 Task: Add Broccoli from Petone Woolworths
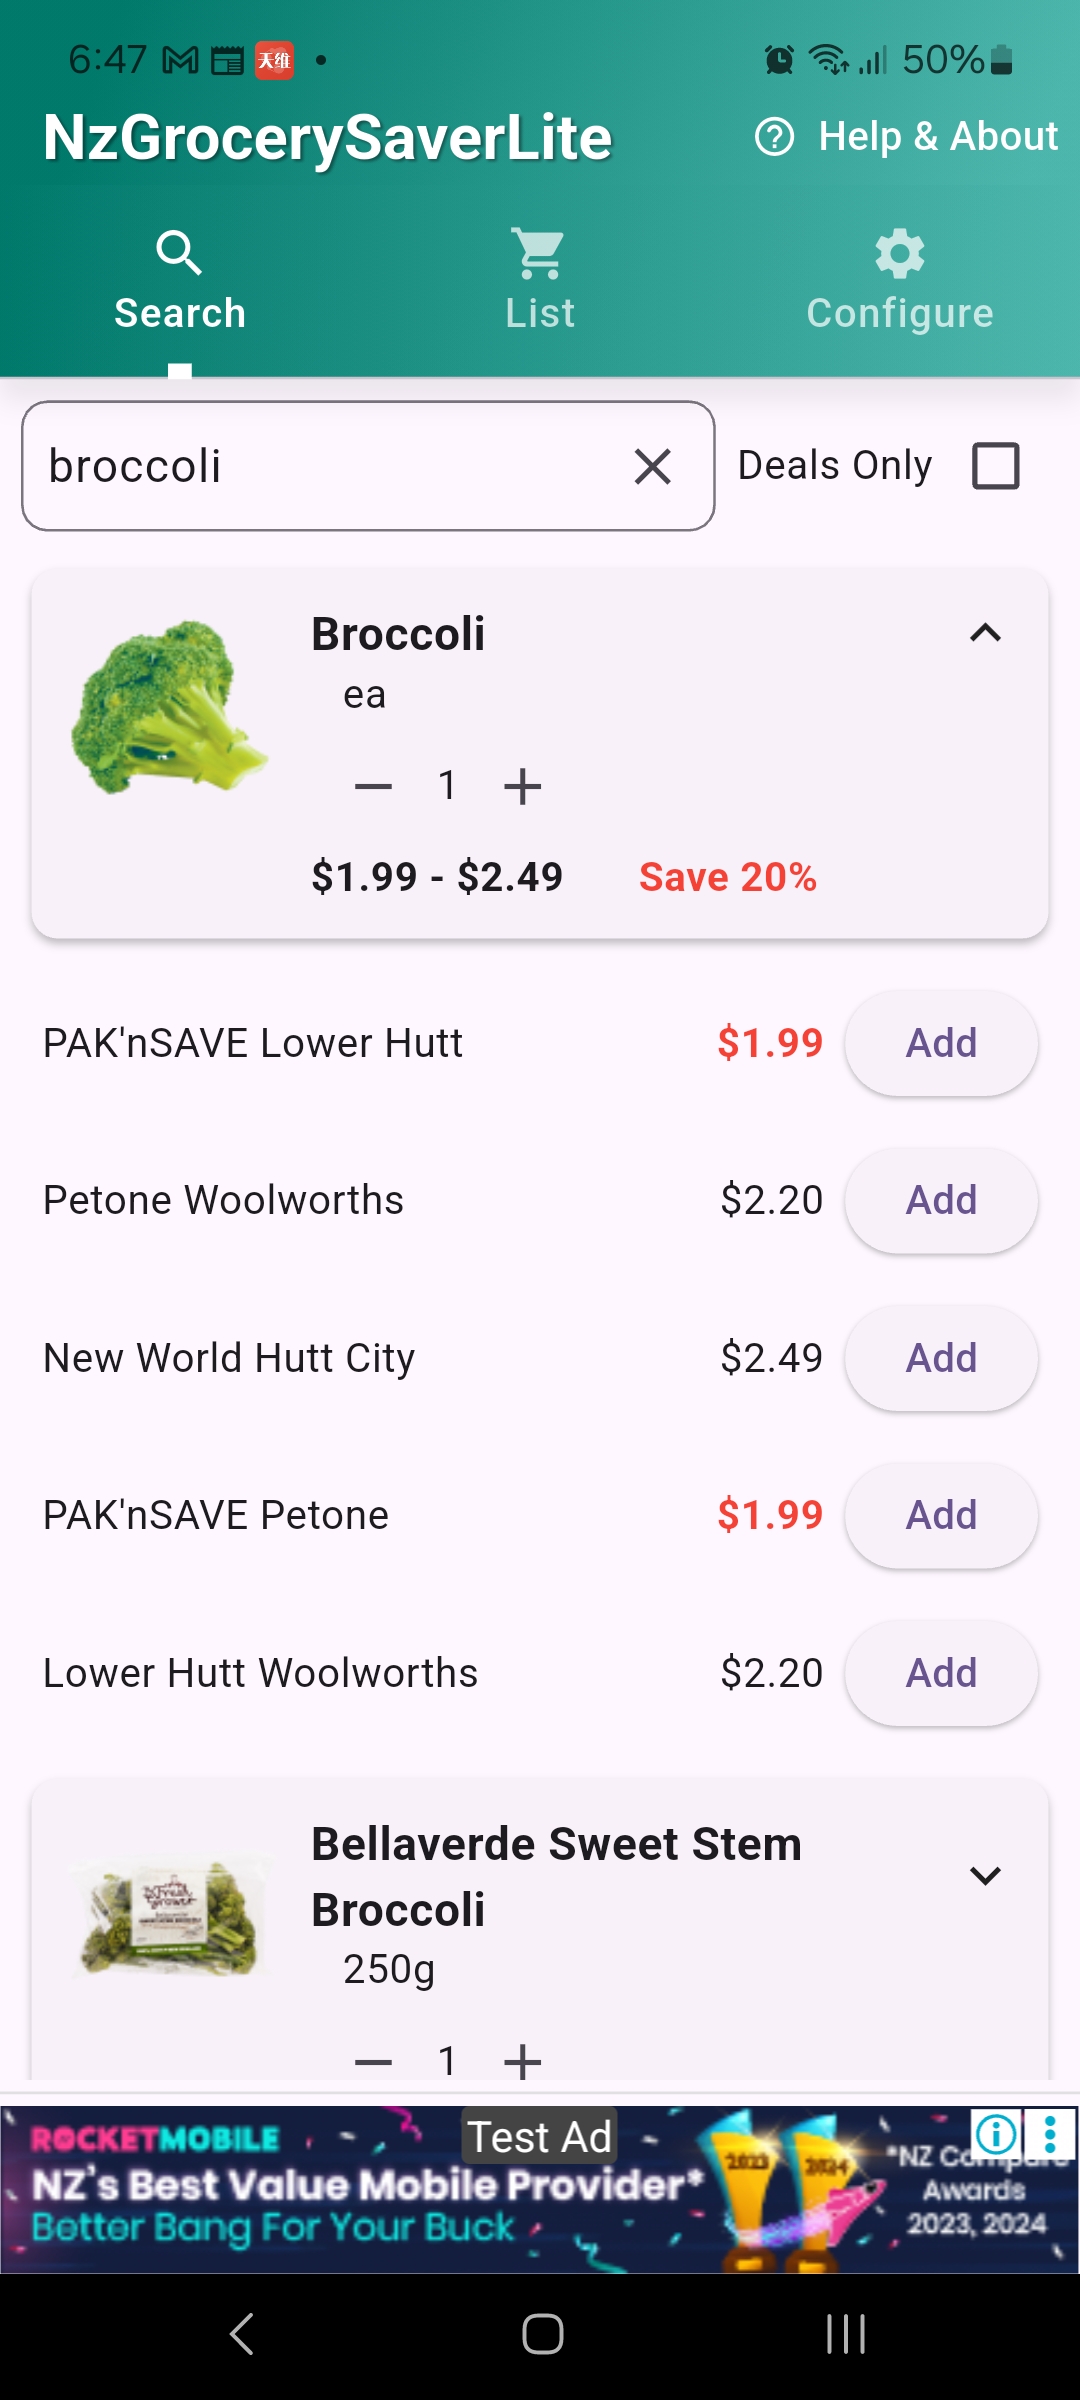click(940, 1200)
